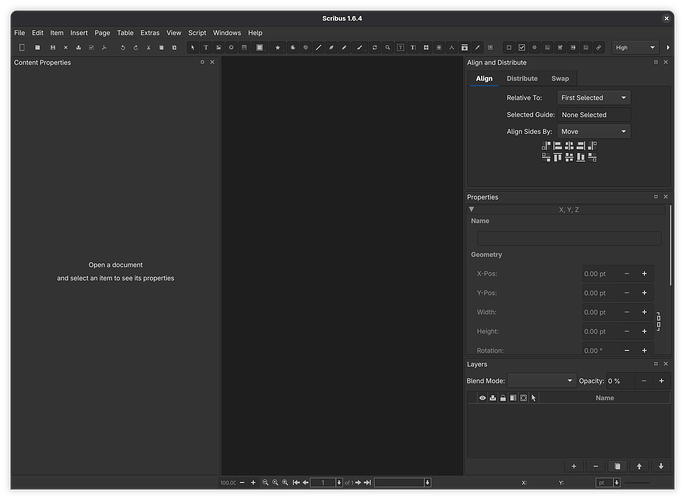Click the lock column icon in Layers
Screen dimensions: 685x500
click(x=502, y=398)
